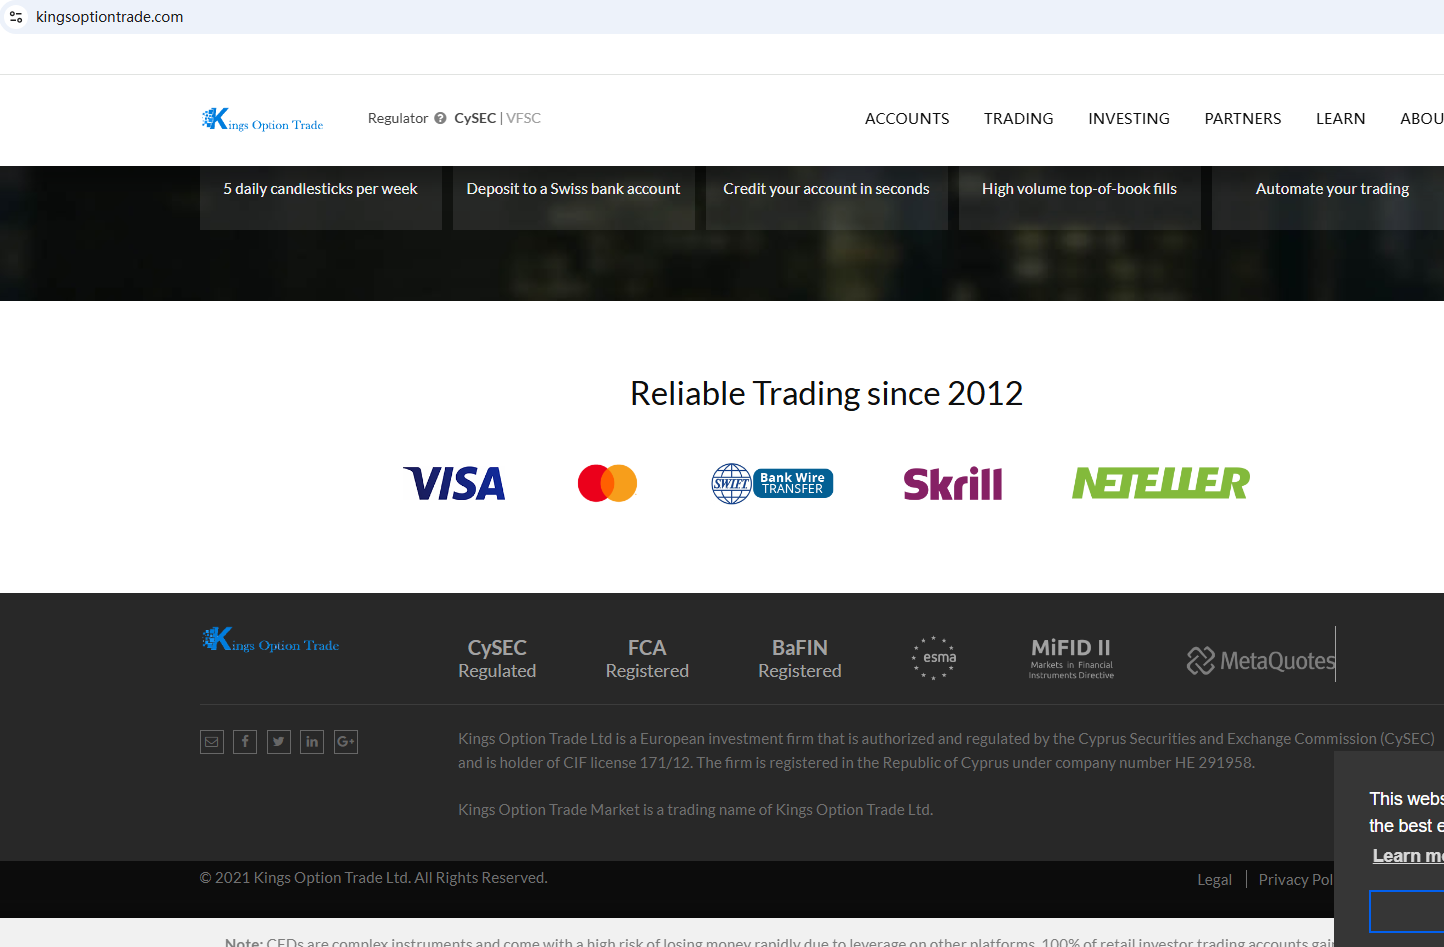Click the Neteller payment logo
Viewport: 1444px width, 947px height.
(x=1161, y=483)
